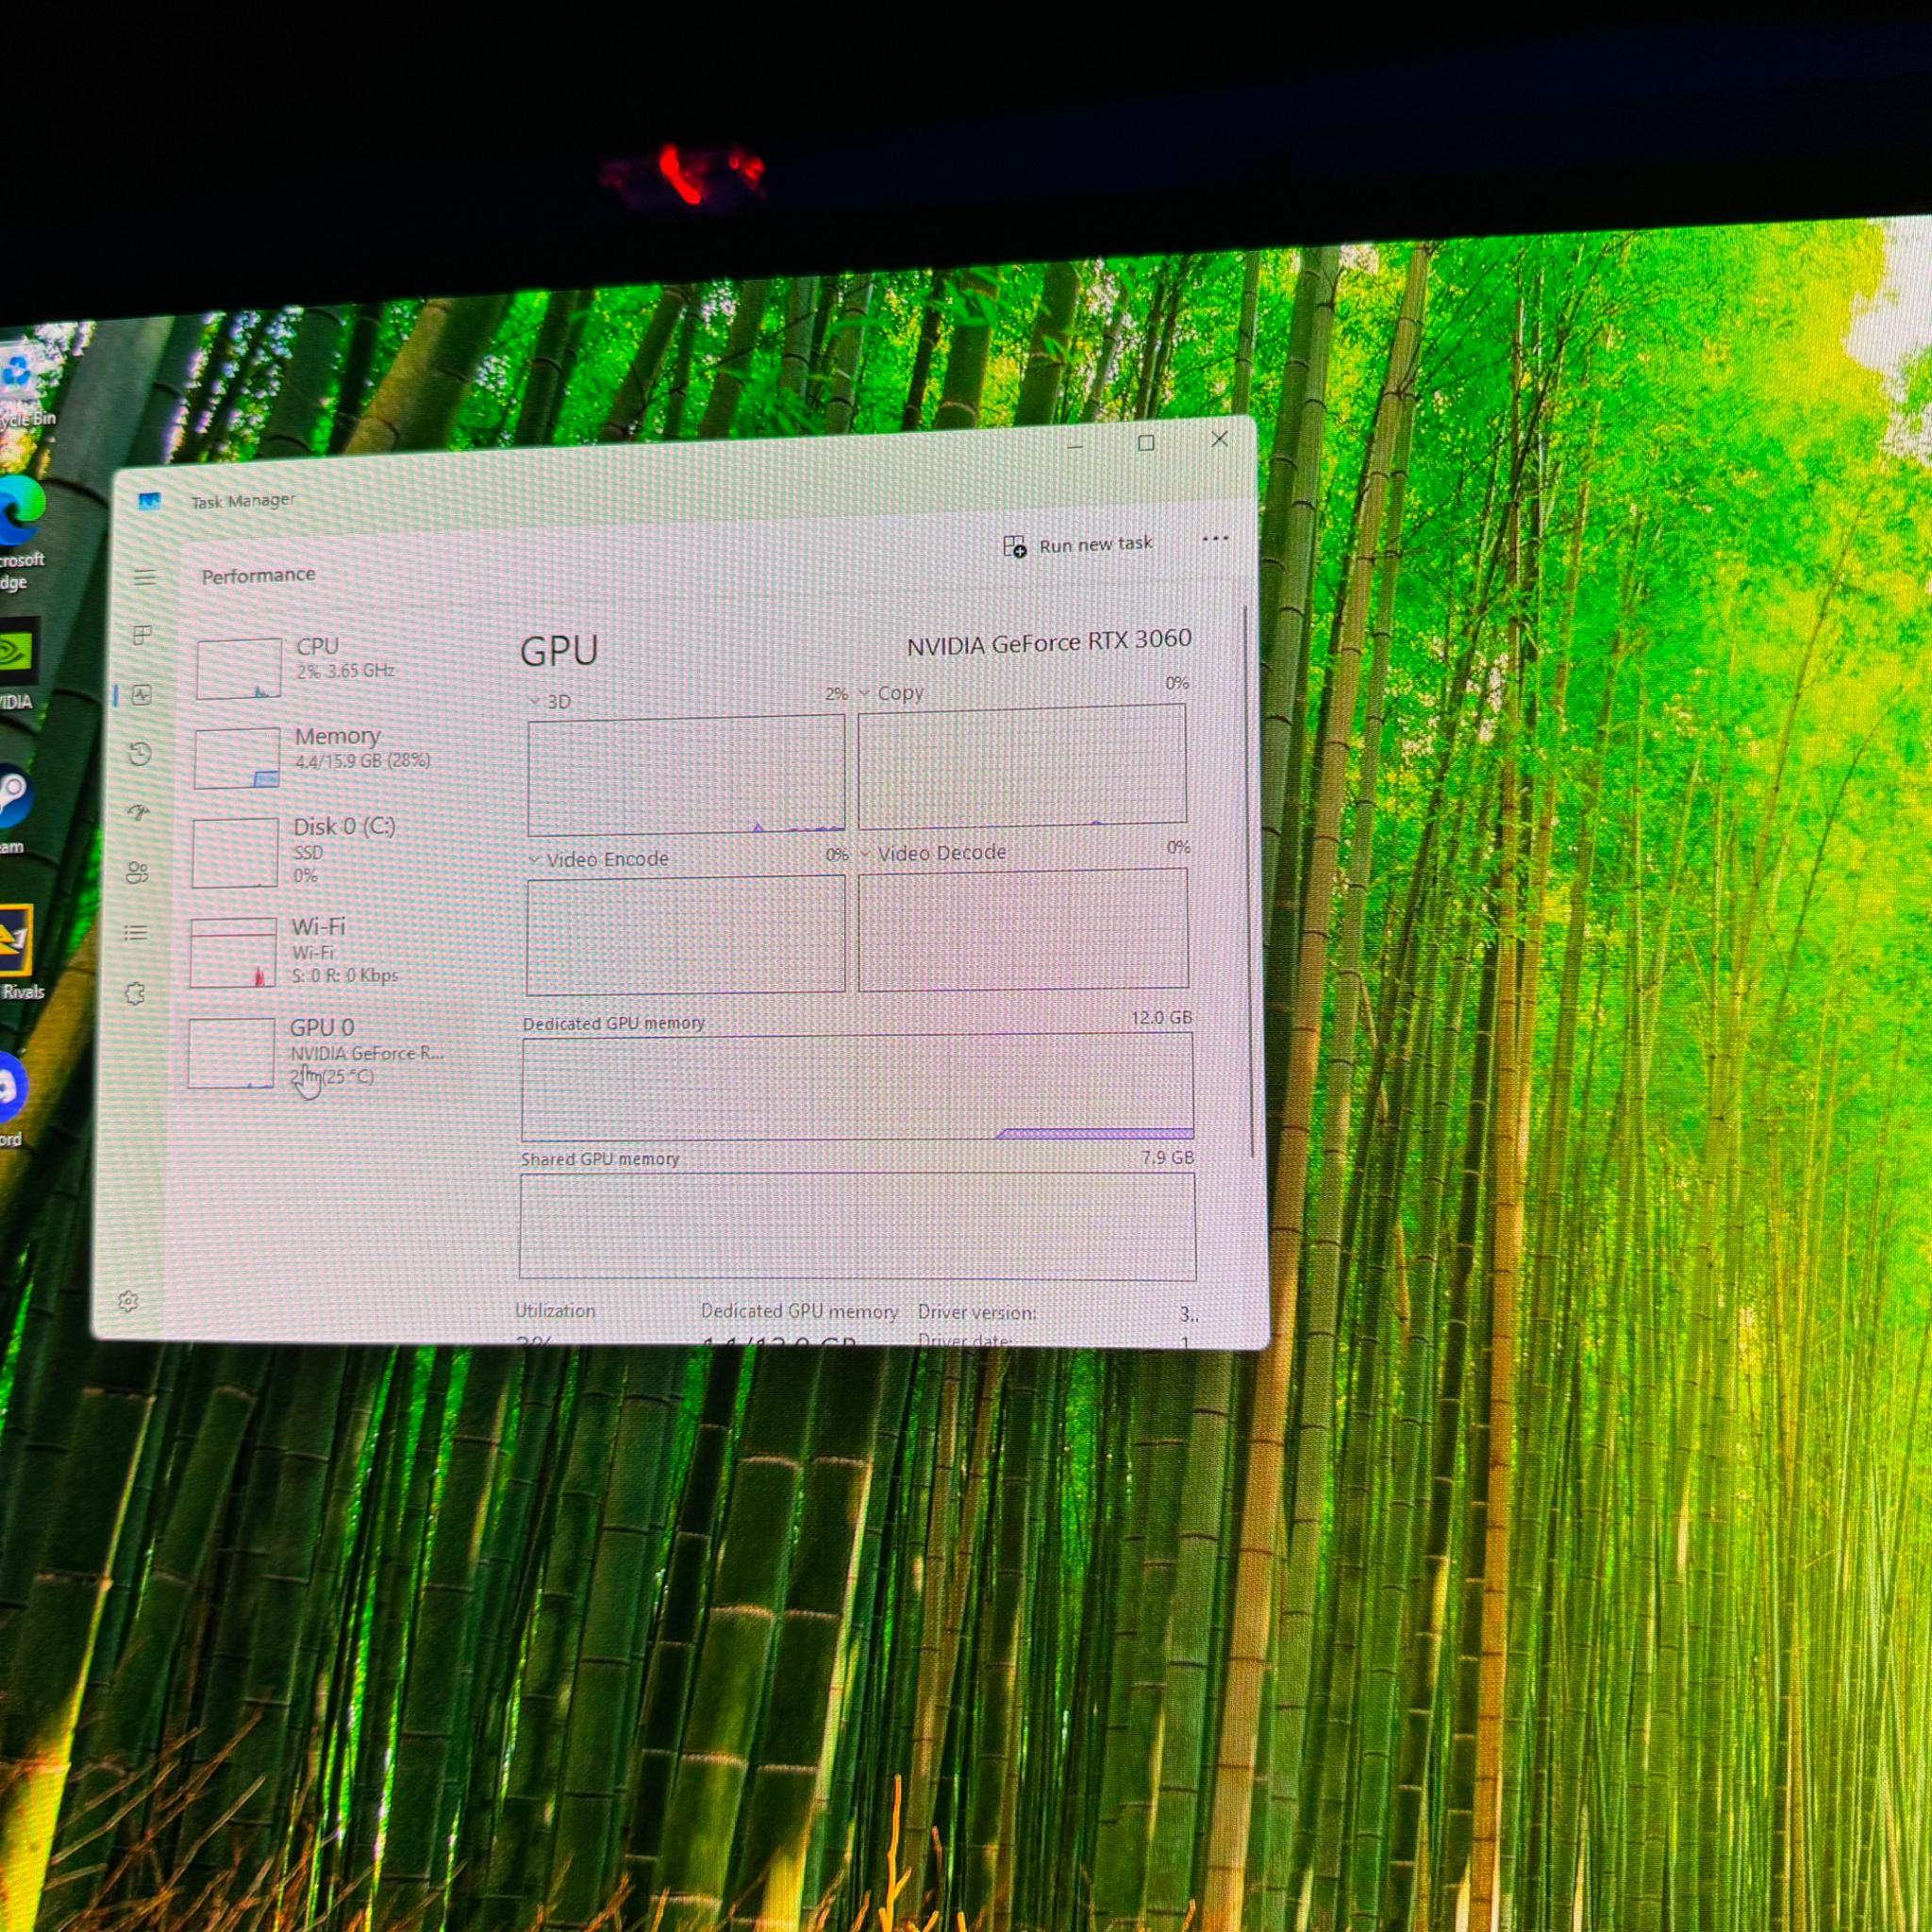Click the Wi-Fi mini graph thumbnail
Screen dimensions: 1932x1932
(233, 953)
